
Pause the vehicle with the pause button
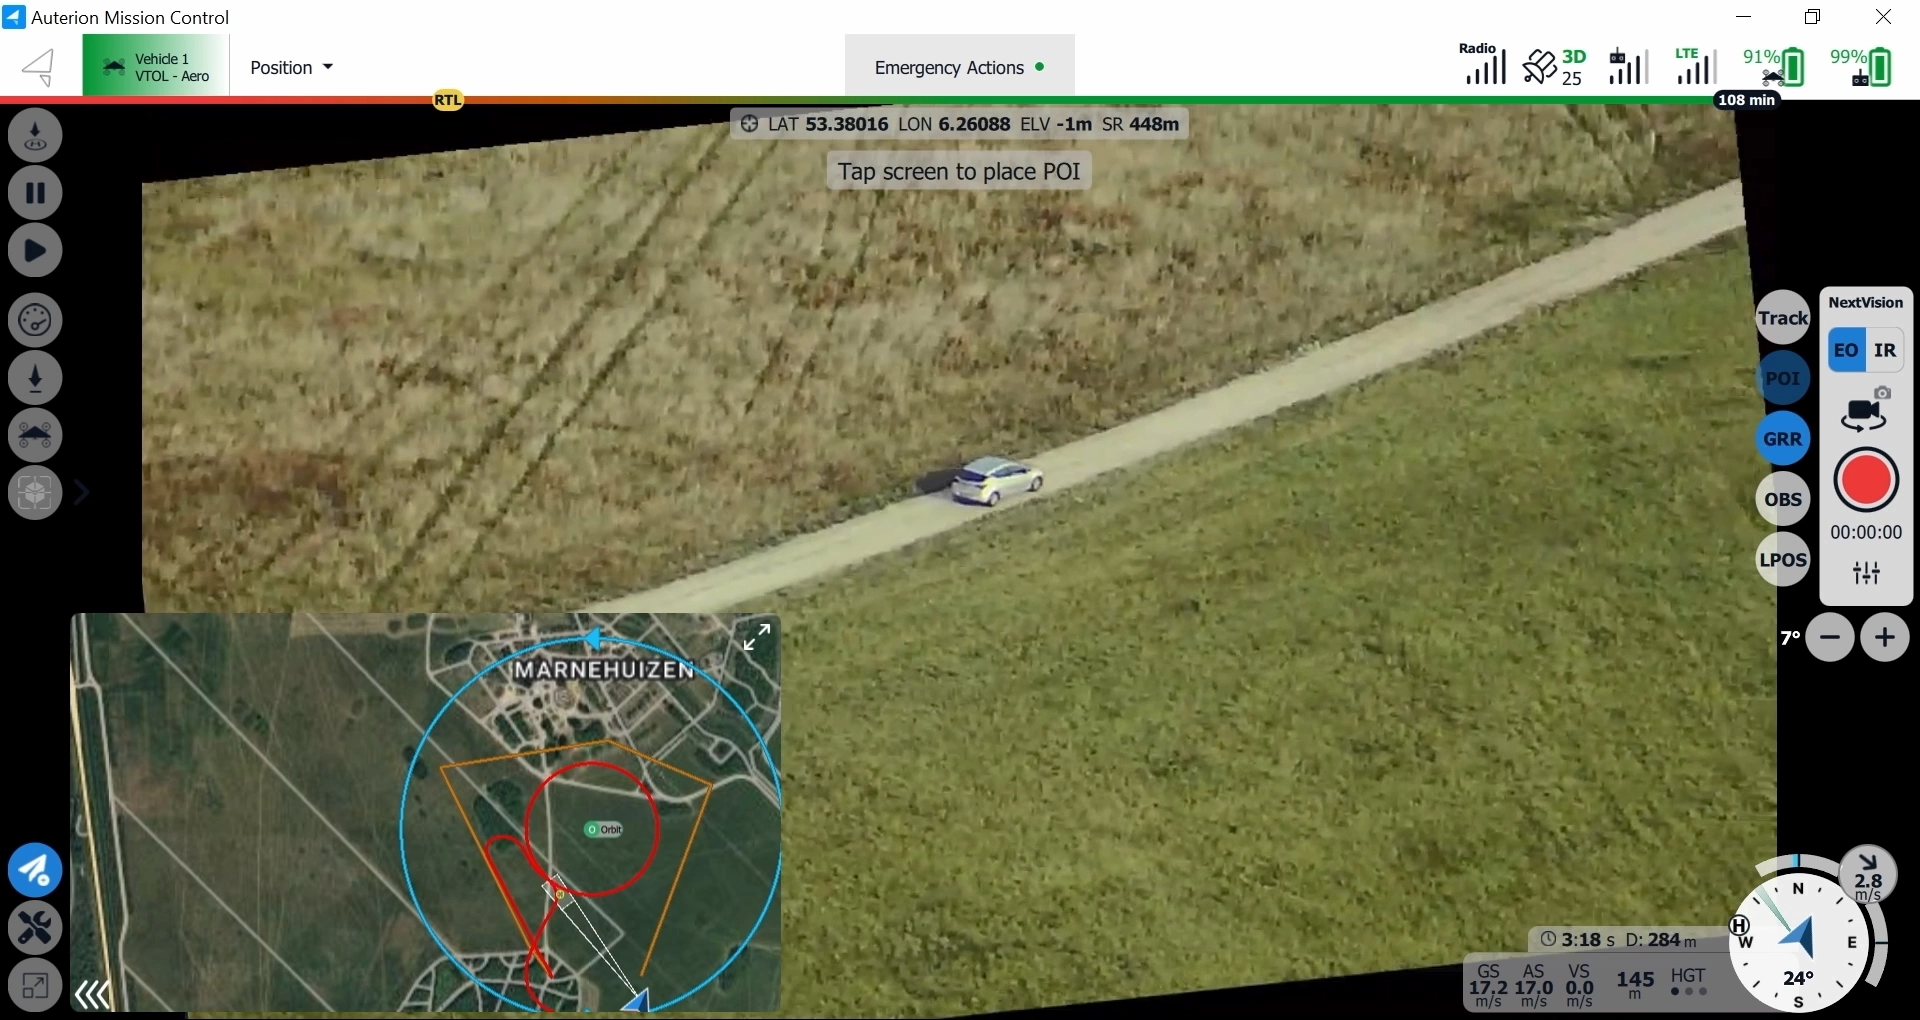35,192
